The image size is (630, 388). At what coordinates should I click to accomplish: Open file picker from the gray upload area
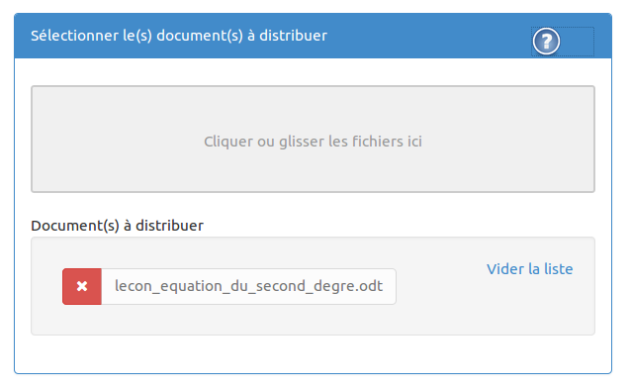coord(313,139)
